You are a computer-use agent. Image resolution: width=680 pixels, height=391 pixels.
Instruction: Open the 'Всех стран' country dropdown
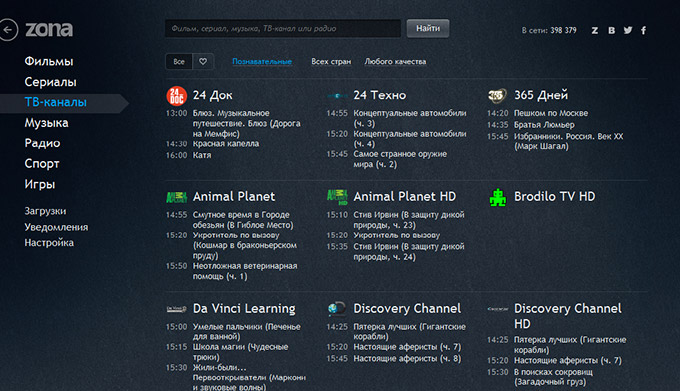click(331, 62)
